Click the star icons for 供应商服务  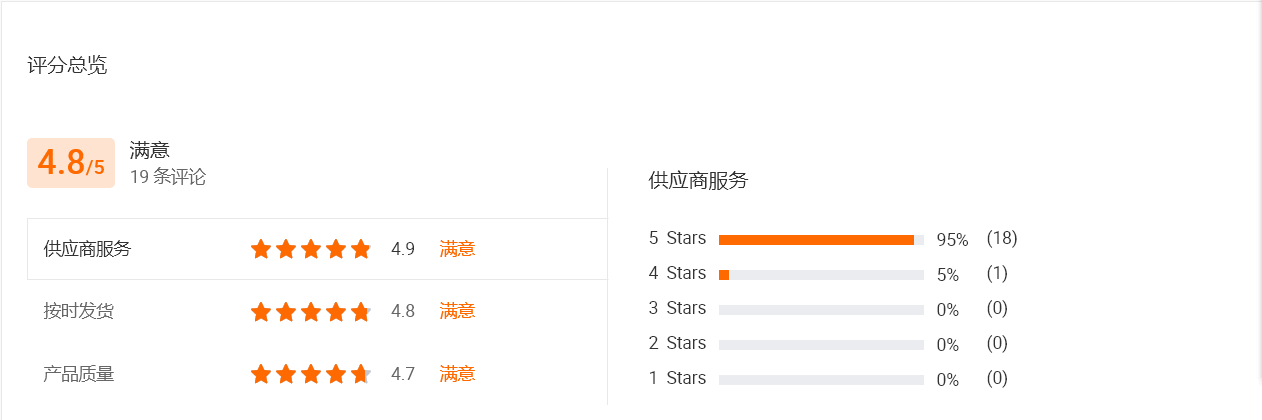(x=311, y=249)
